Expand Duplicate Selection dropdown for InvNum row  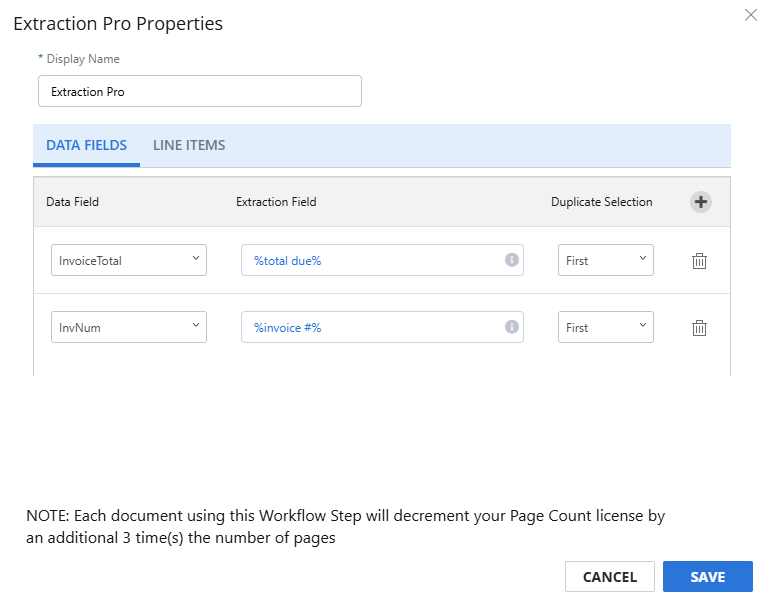[x=606, y=327]
